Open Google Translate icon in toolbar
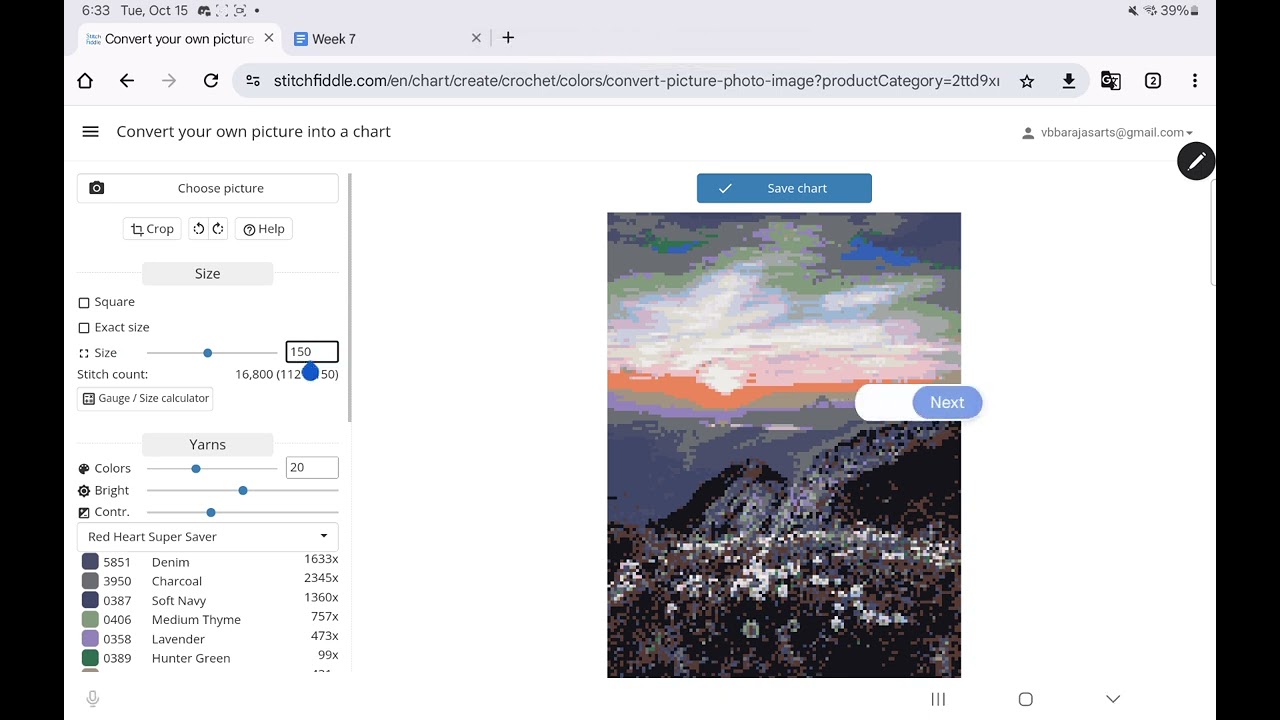The height and width of the screenshot is (720, 1280). coord(1111,81)
